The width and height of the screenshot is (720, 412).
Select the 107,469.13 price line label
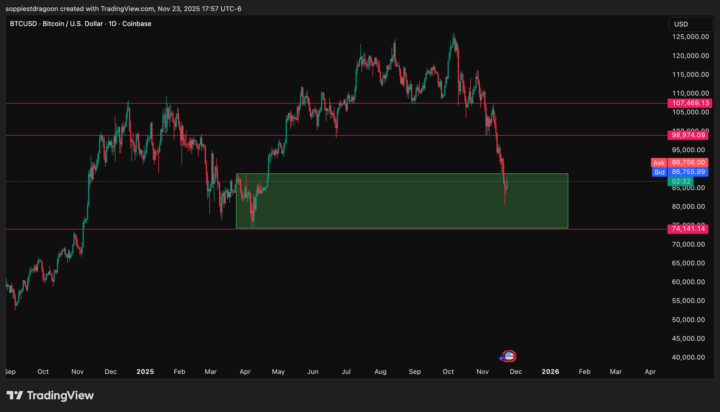(690, 103)
